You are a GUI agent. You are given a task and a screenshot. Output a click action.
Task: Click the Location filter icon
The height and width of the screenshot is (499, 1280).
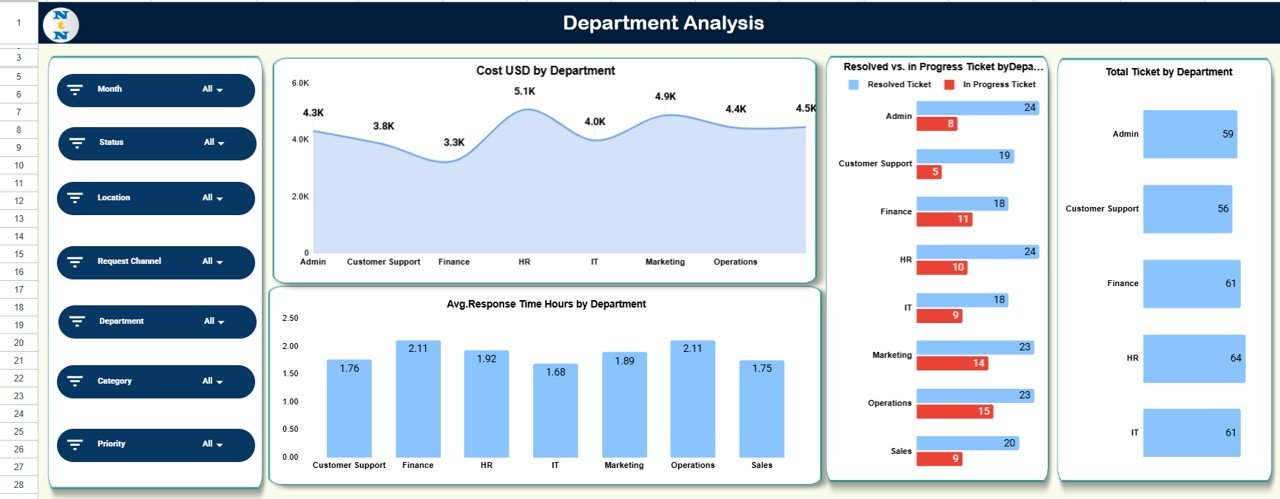pyautogui.click(x=75, y=198)
